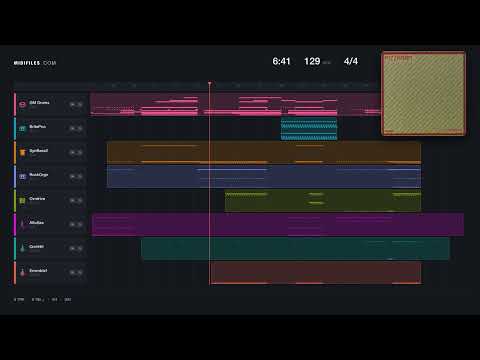This screenshot has height=360, width=480.
Task: Solo the BritePno track
Action: 80,128
